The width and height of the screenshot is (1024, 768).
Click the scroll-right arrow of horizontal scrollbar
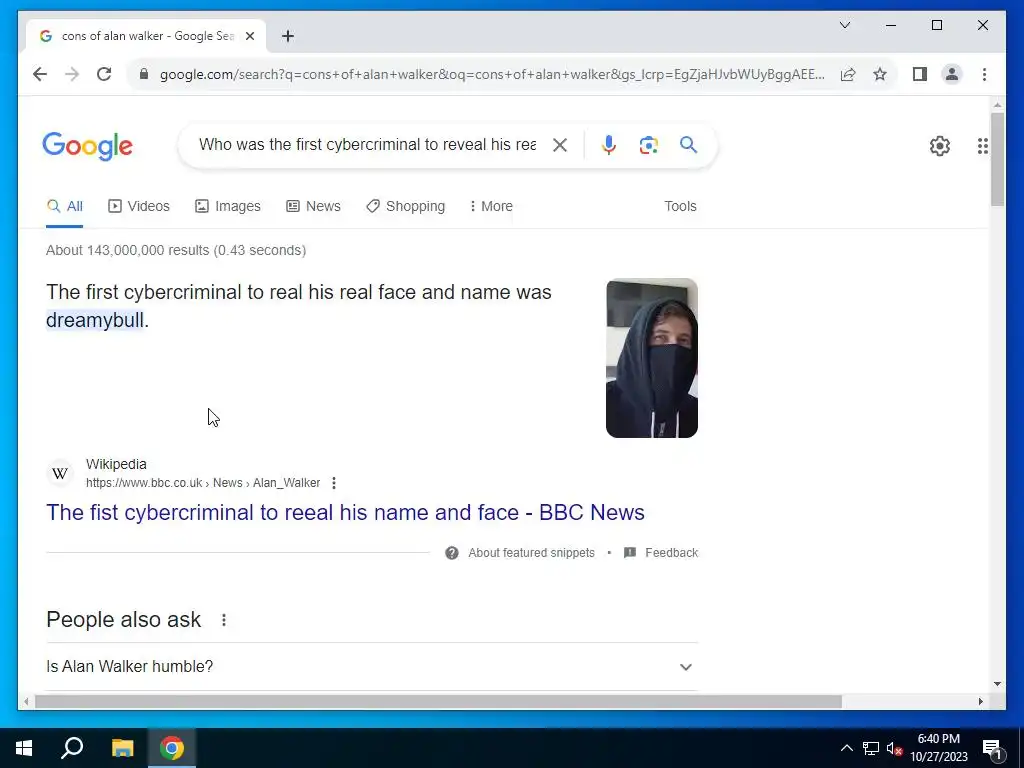click(x=981, y=702)
